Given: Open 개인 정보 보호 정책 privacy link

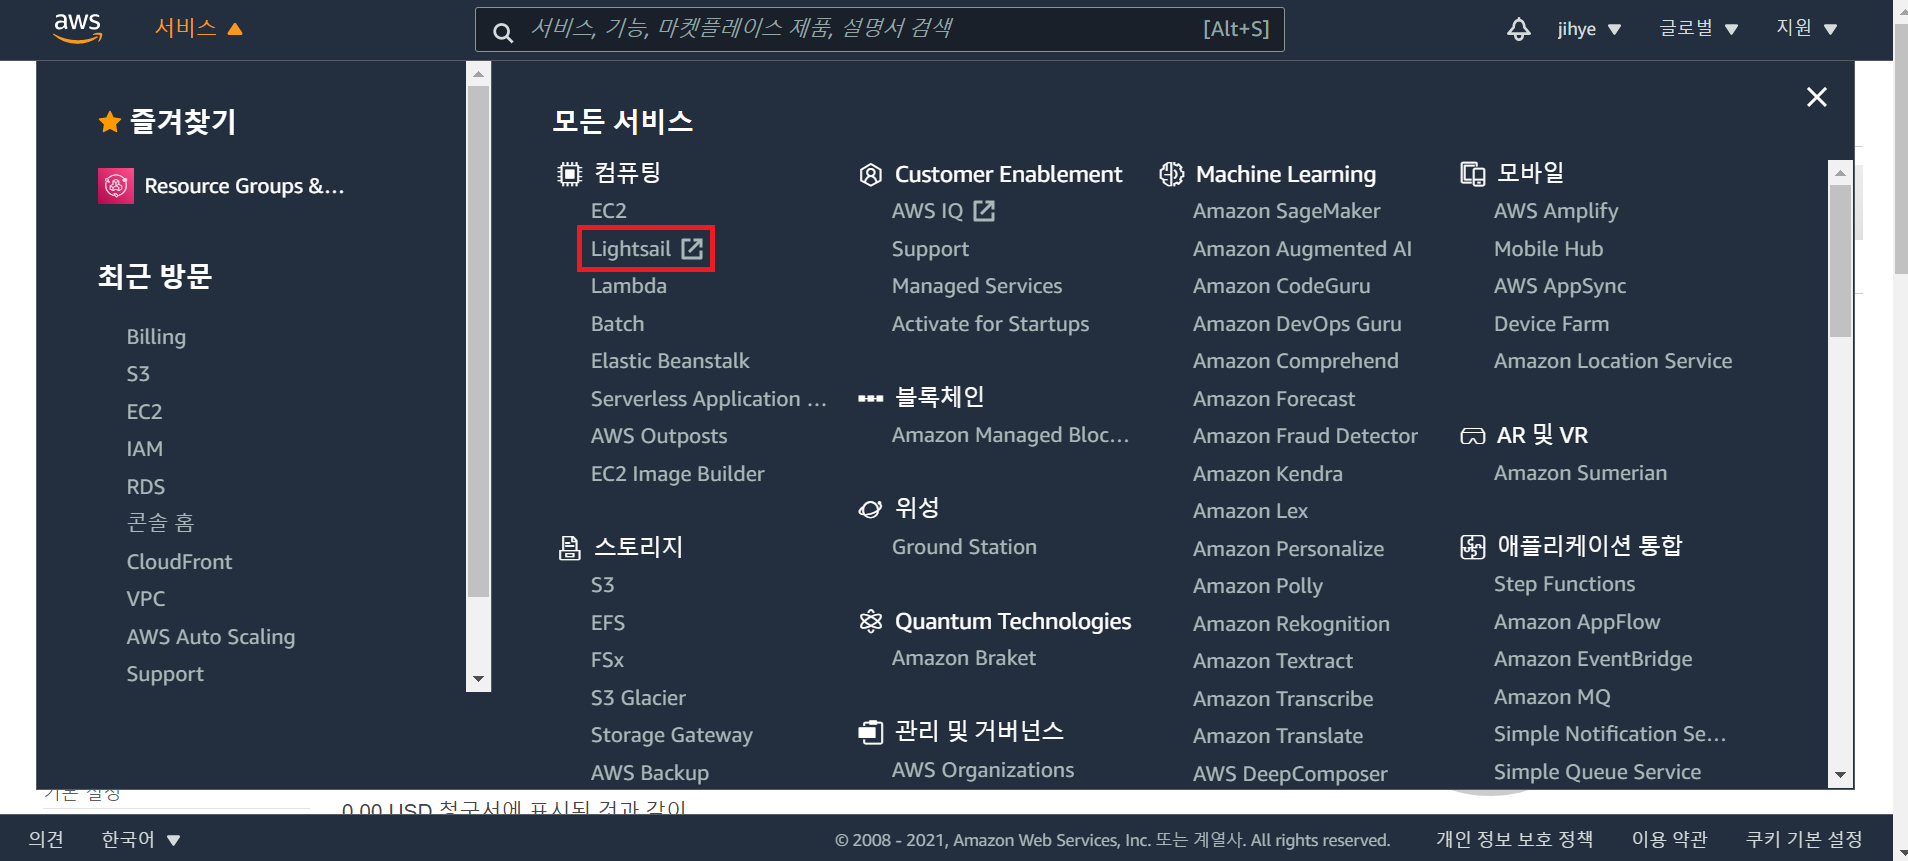Looking at the screenshot, I should coord(1514,840).
